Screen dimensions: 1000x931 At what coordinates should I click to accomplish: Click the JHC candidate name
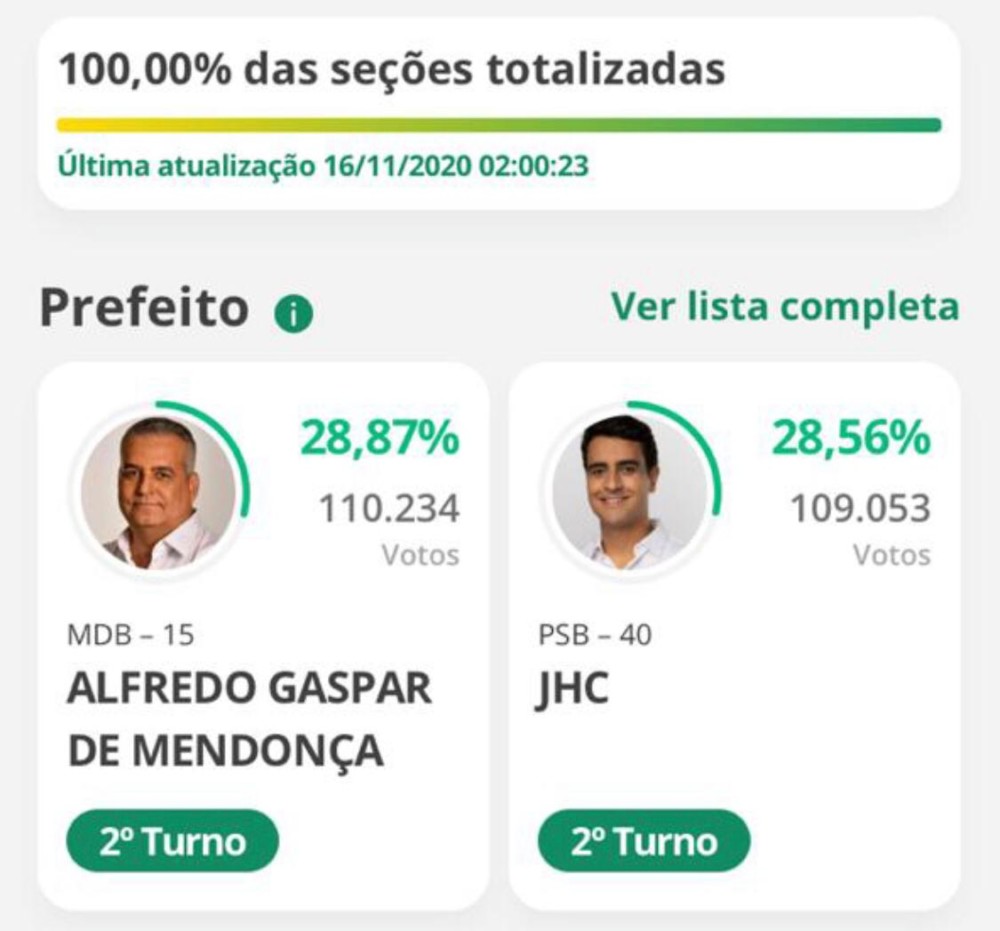pyautogui.click(x=572, y=690)
